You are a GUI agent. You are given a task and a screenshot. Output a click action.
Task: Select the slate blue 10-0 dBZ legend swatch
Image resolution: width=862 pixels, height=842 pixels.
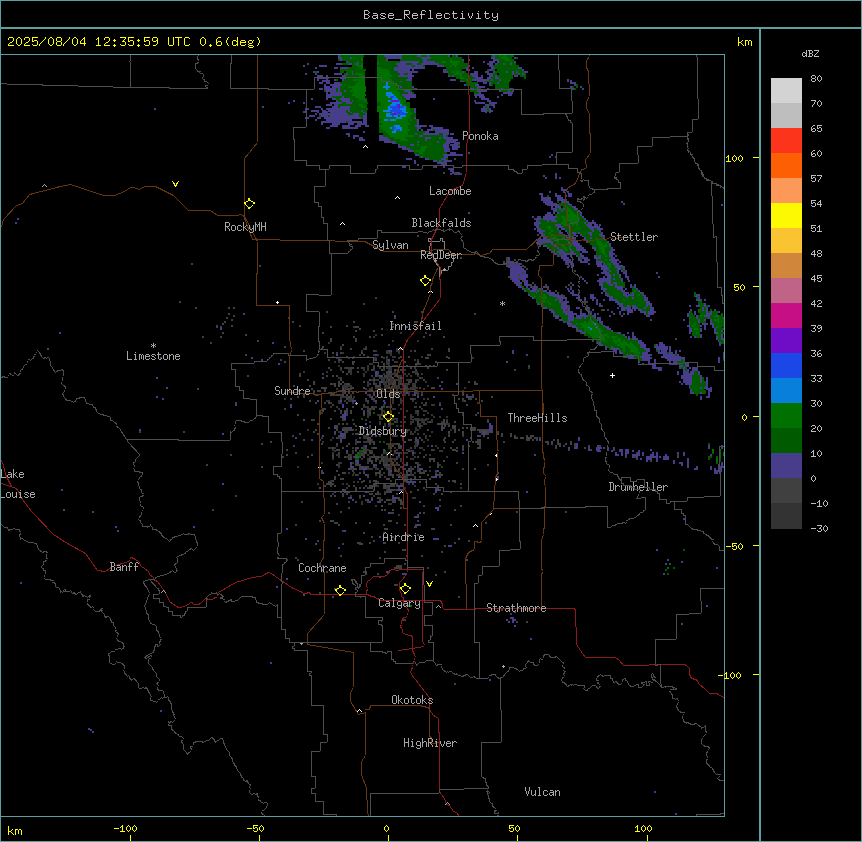[x=786, y=466]
